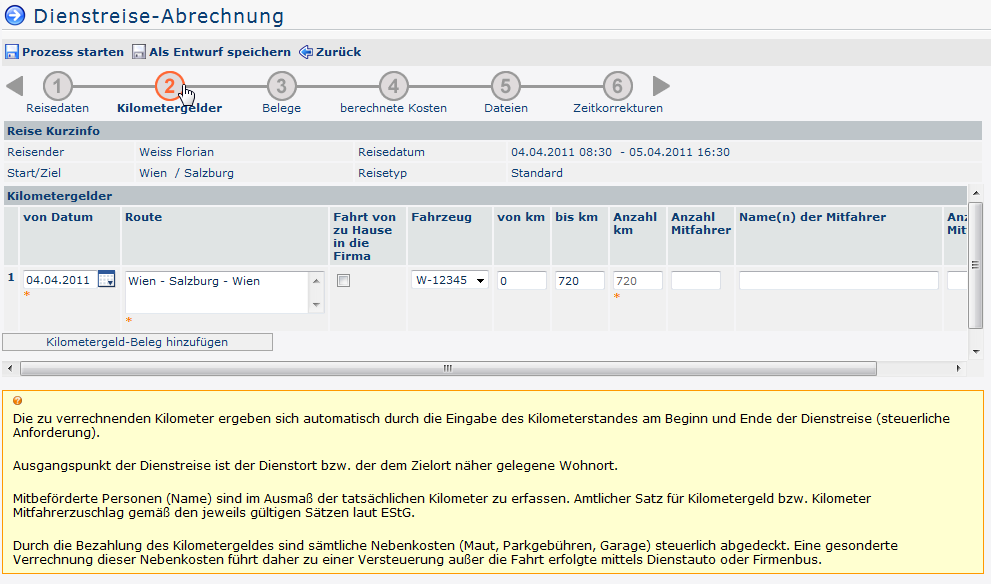Click Name(n) der Mitfahrer input field
Viewport: 991px width, 584px height.
pyautogui.click(x=839, y=281)
